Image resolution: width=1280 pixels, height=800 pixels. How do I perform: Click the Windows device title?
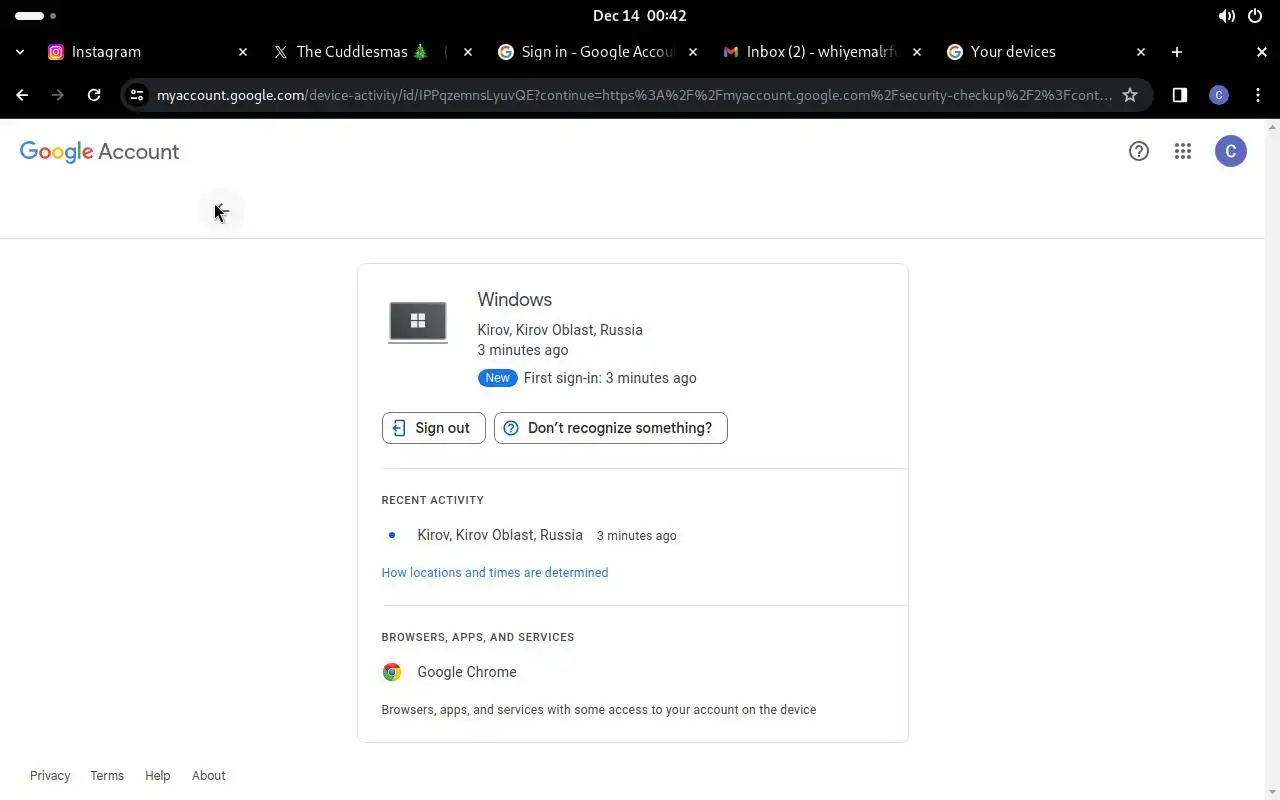pos(514,300)
